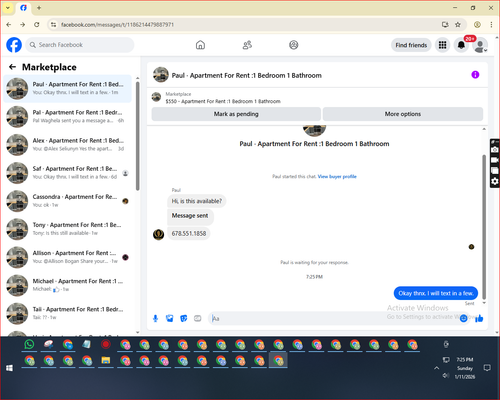This screenshot has height=400, width=500.
Task: Click the sent 'Okay thnx' message bubble
Action: coord(436,293)
